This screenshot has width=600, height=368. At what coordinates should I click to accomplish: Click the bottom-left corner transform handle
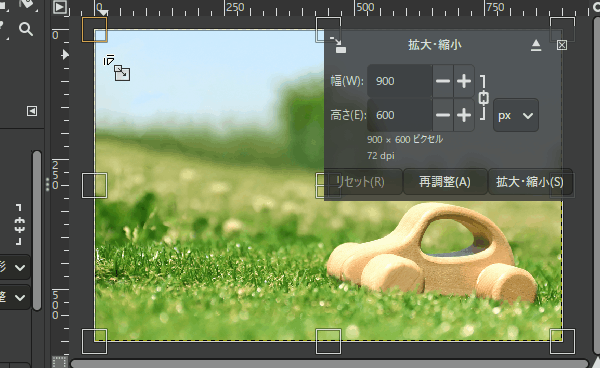(x=95, y=341)
